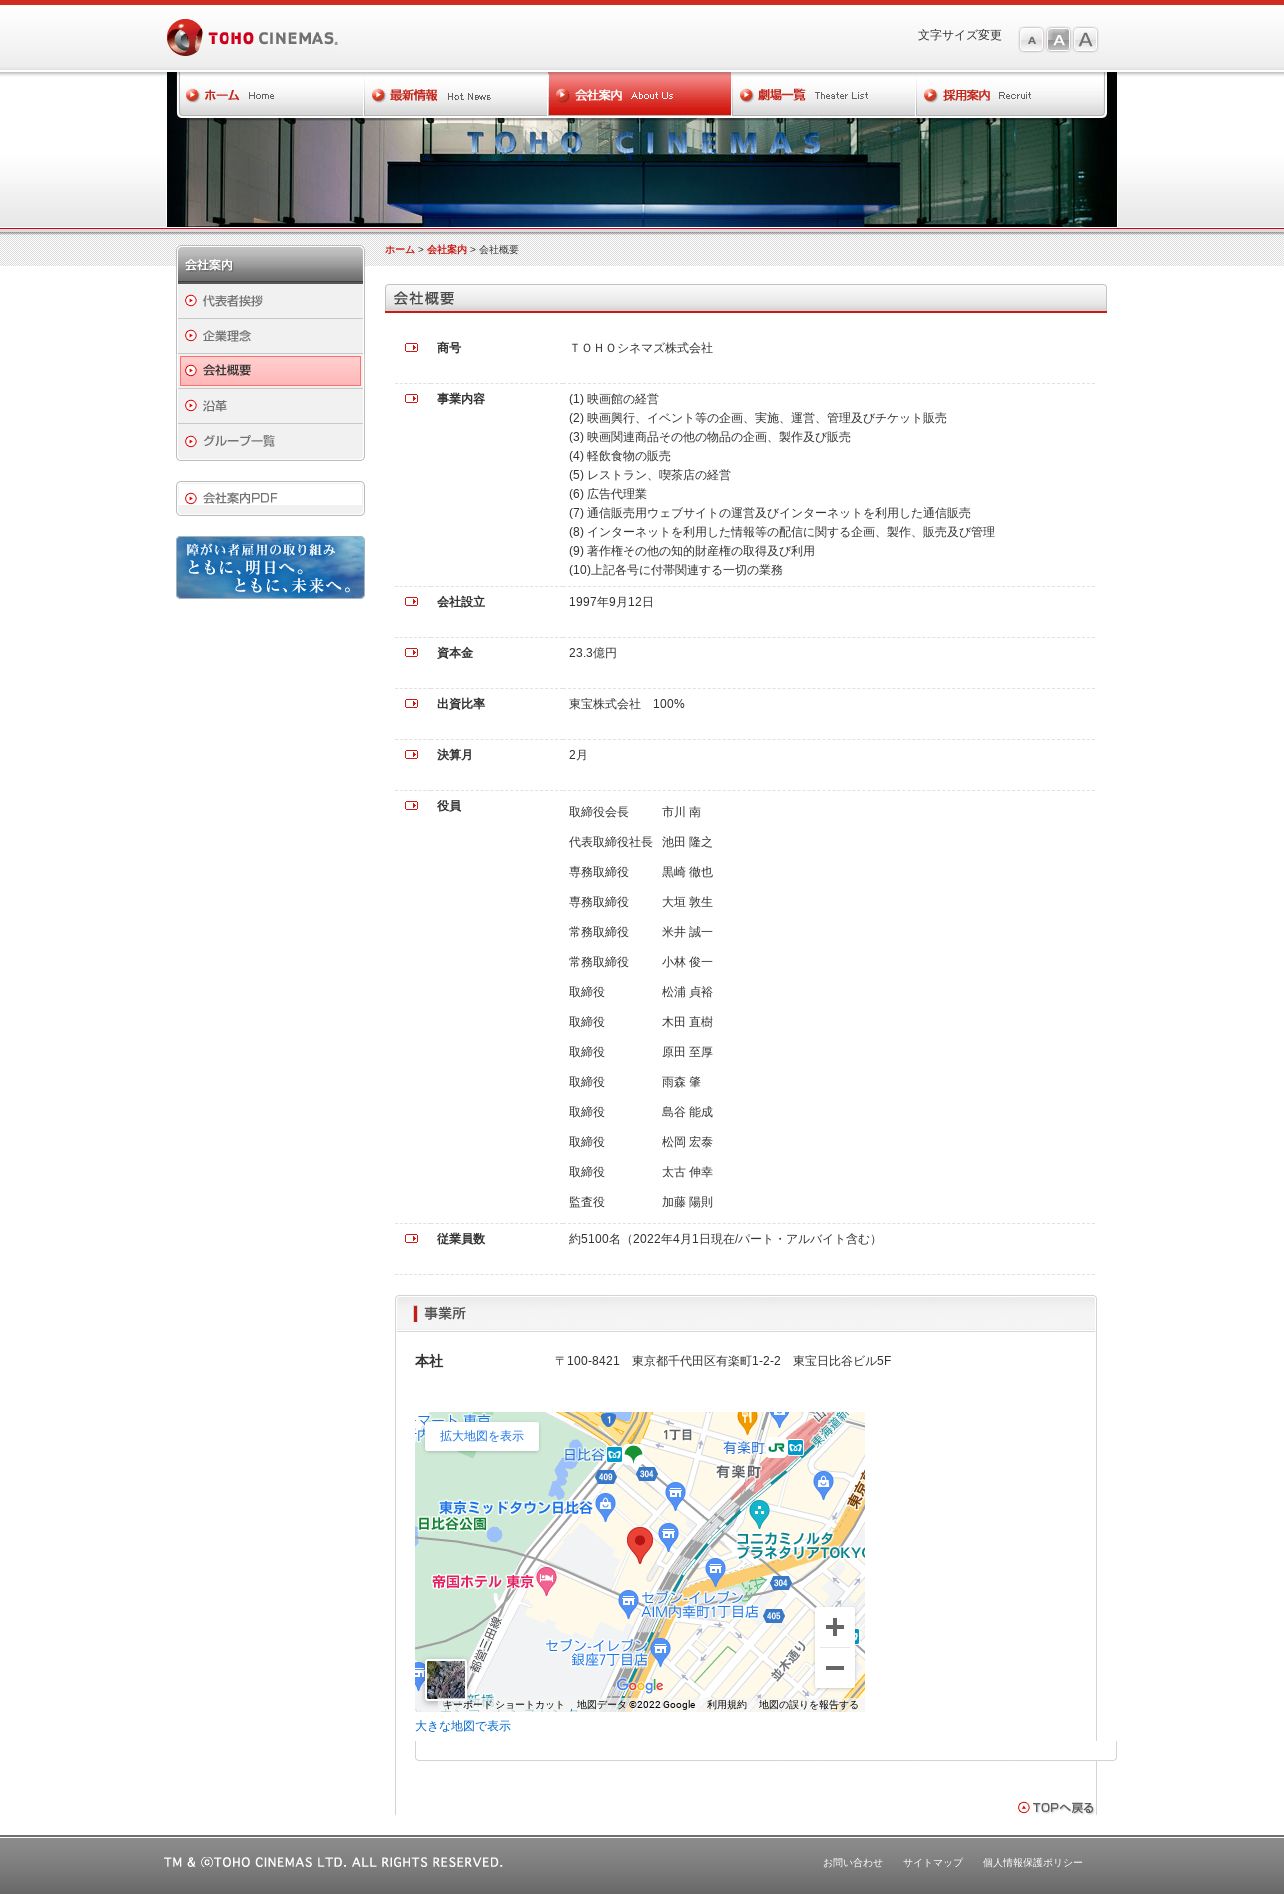Click the 出資比率 row arrow icon
Screen dimensions: 1284x1894
pos(411,704)
